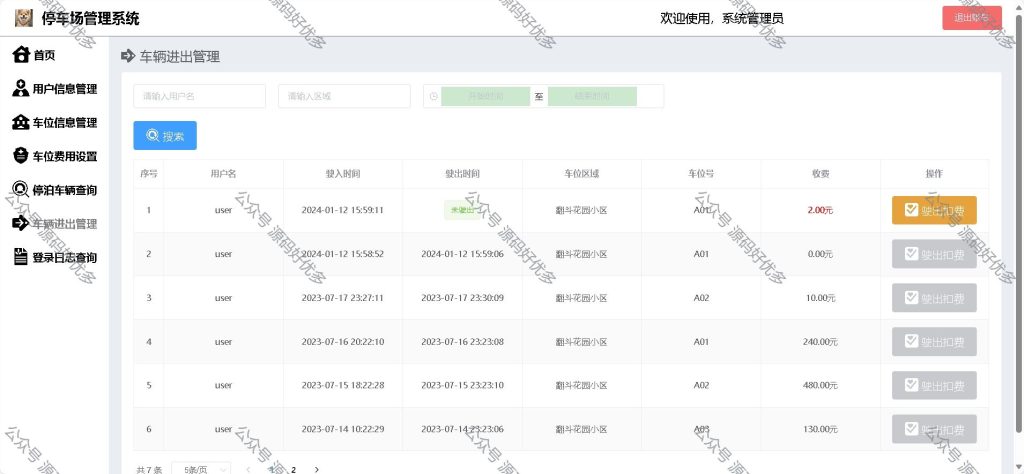Click entry time 2023-07-15 18:22:28
Viewport: 1024px width, 474px height.
click(343, 385)
